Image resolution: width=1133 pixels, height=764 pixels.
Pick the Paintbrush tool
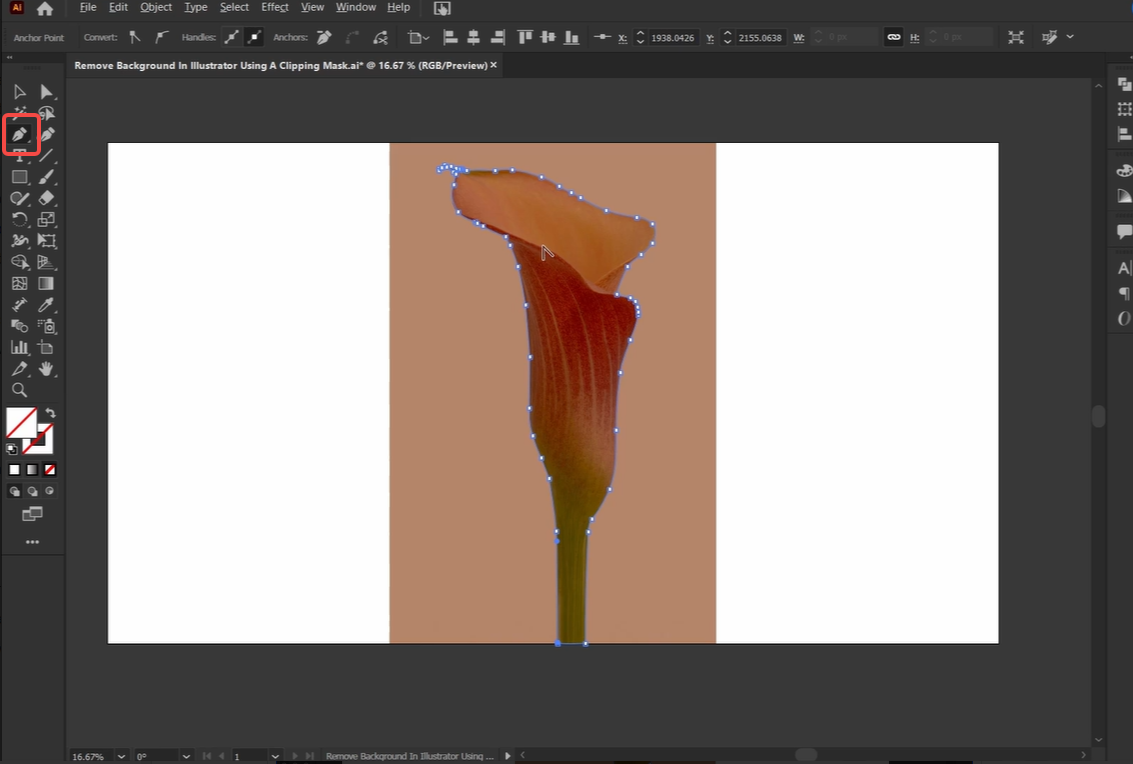point(46,177)
